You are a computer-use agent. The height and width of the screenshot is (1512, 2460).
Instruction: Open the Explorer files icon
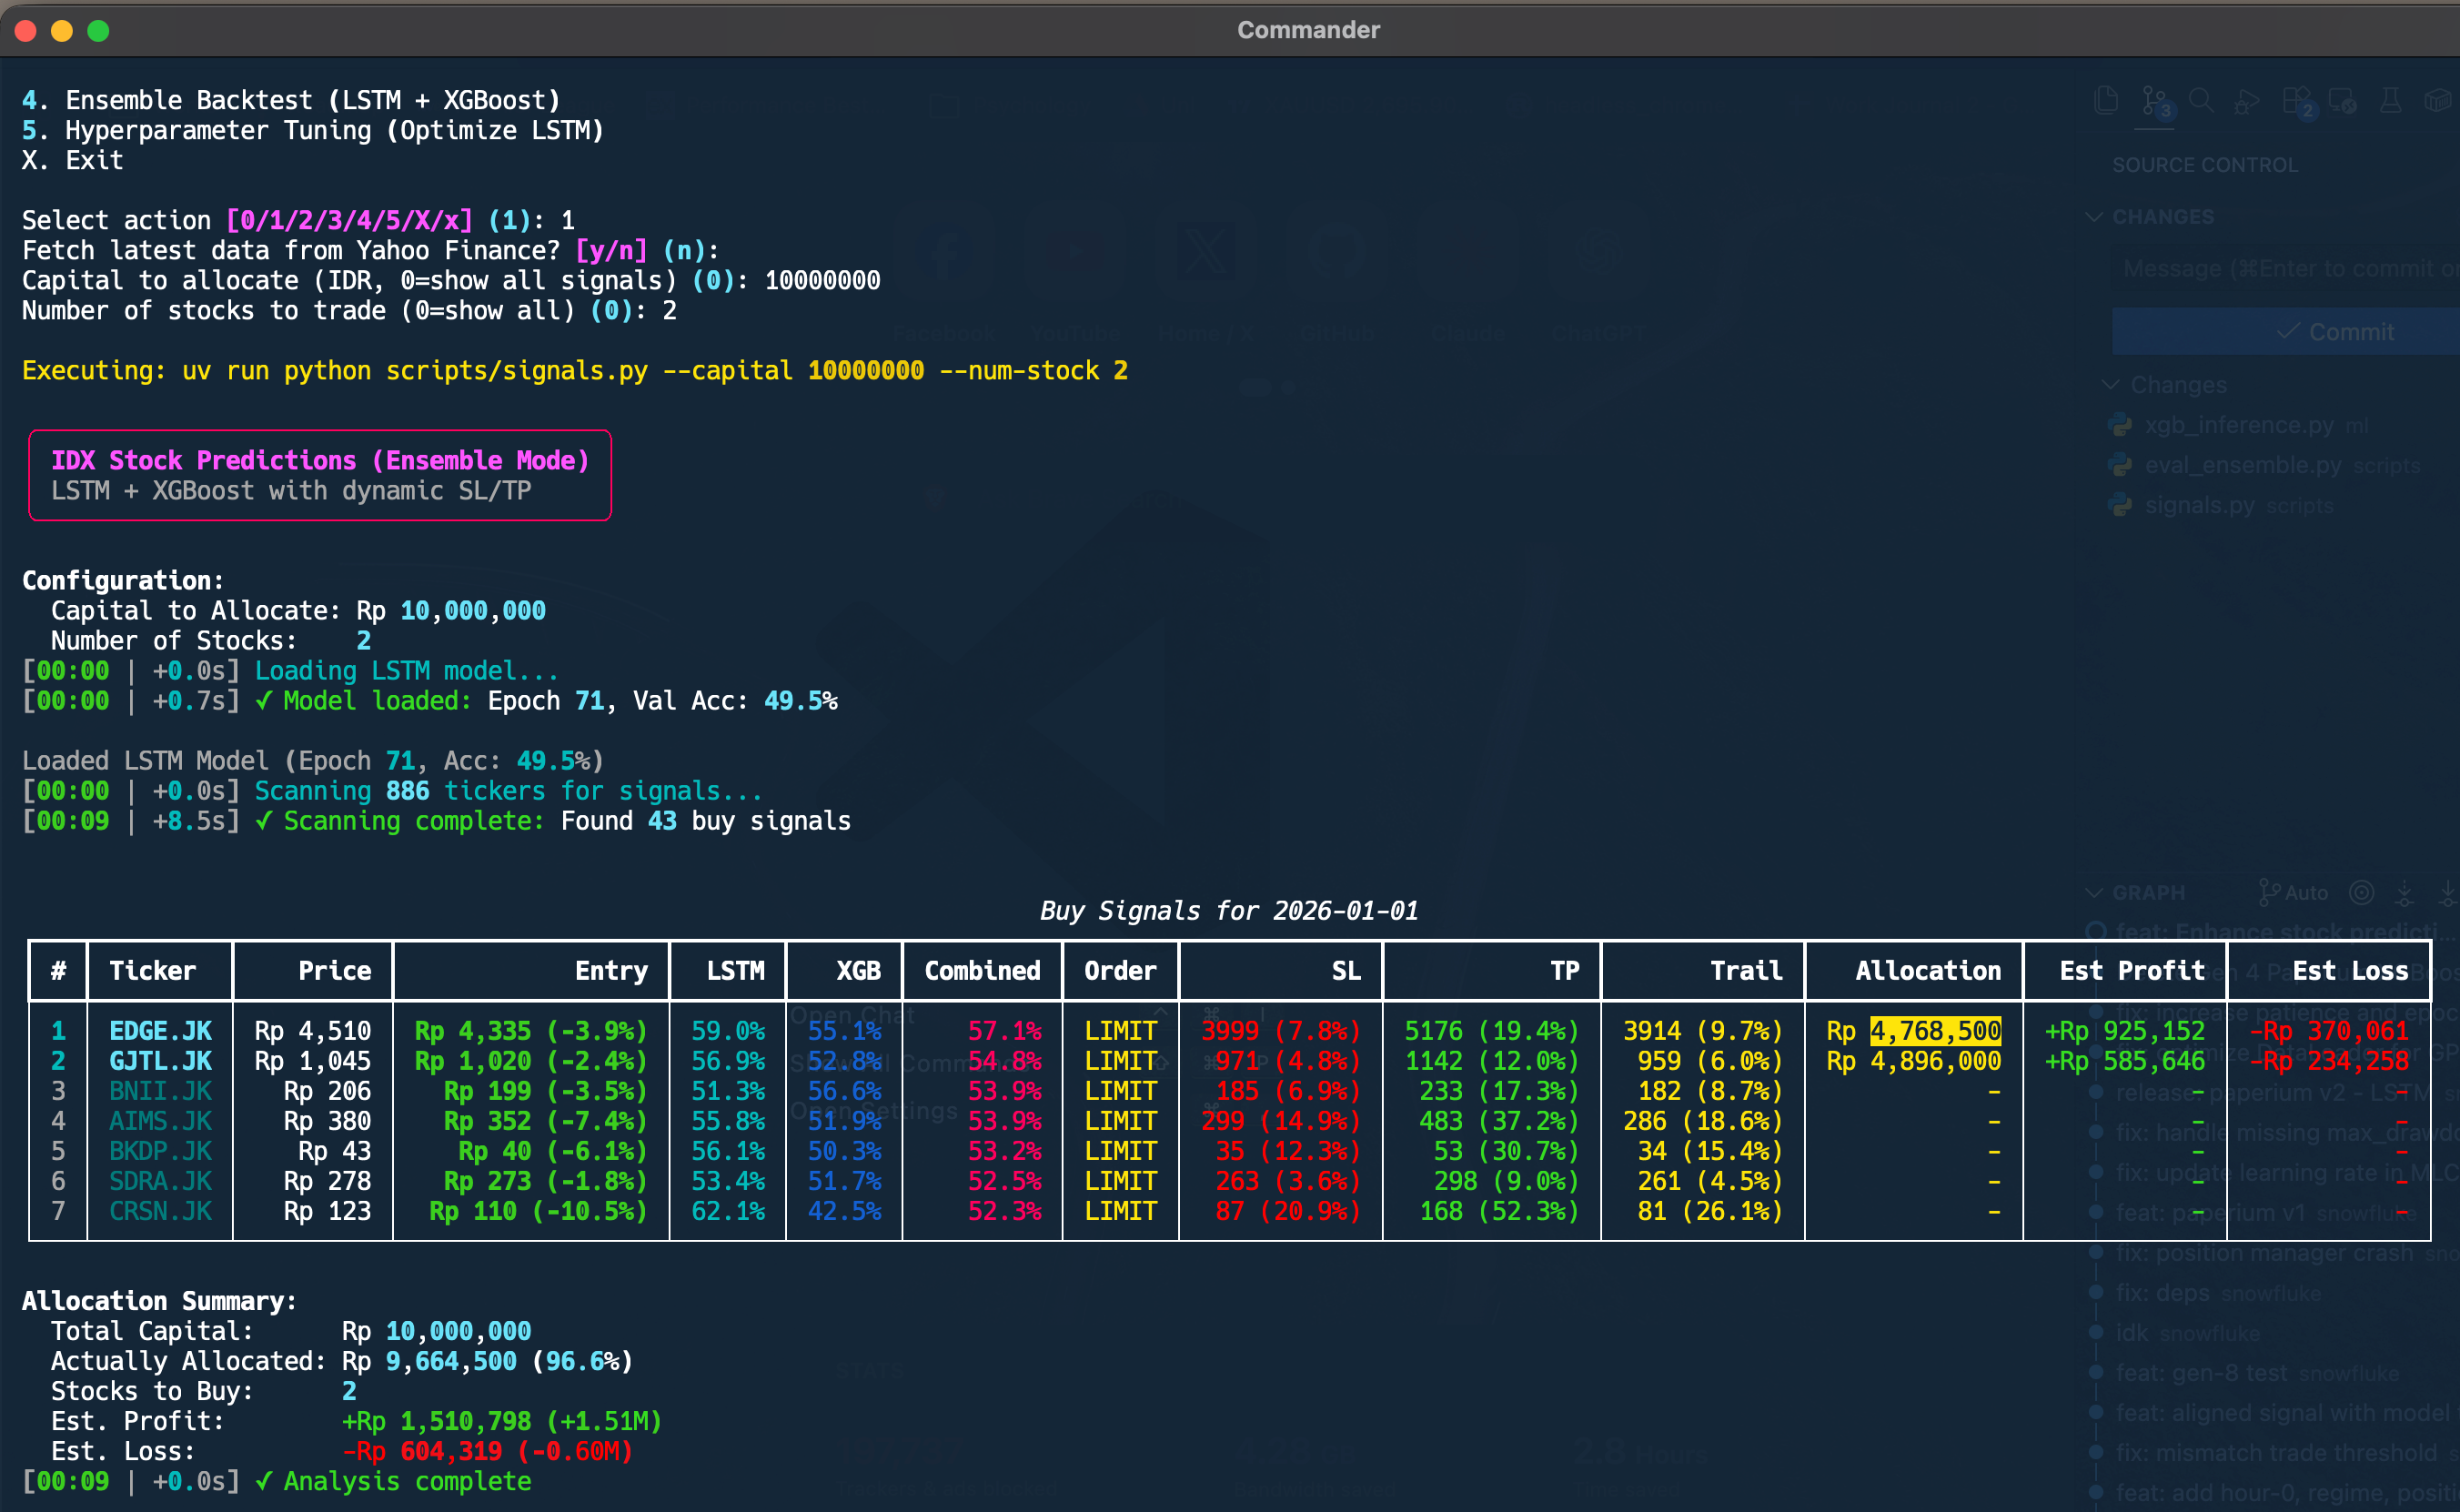(2107, 100)
